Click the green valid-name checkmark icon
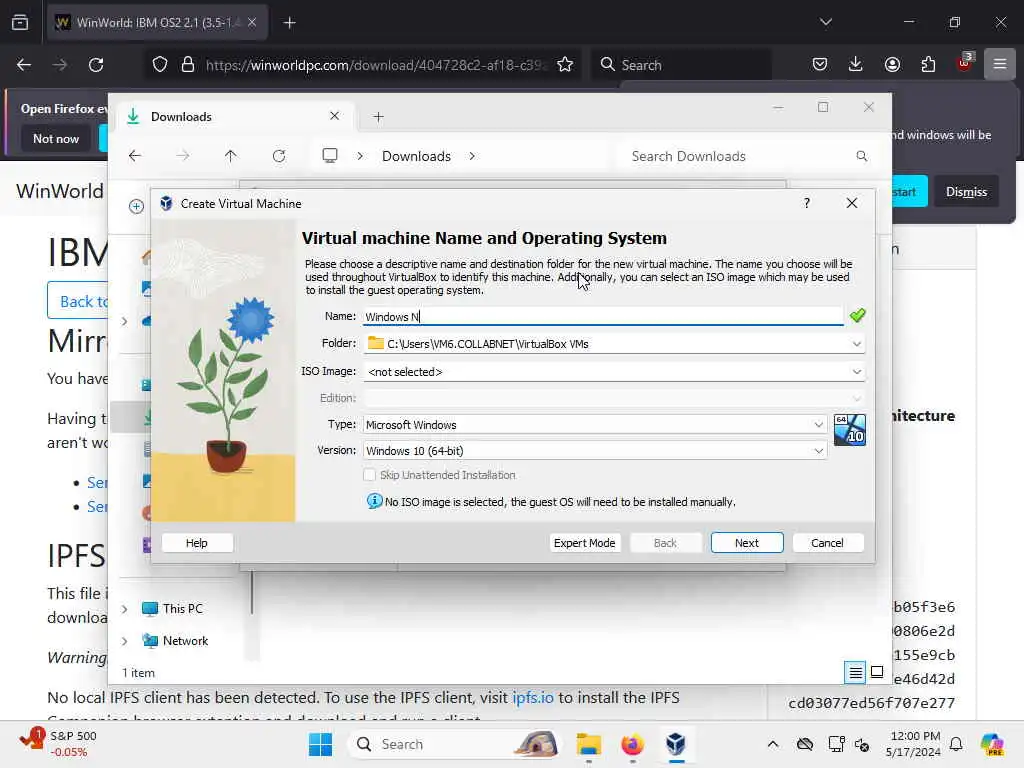This screenshot has width=1024, height=768. pos(857,315)
